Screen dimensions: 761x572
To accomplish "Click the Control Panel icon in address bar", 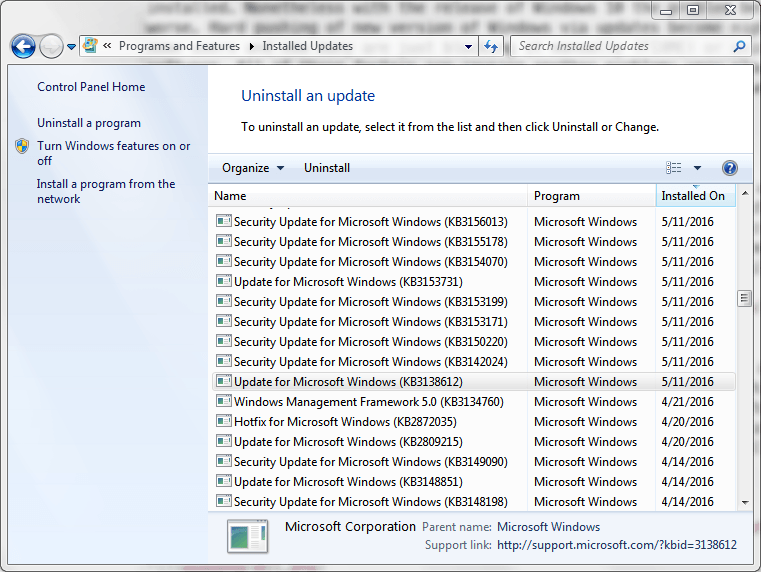I will point(90,46).
